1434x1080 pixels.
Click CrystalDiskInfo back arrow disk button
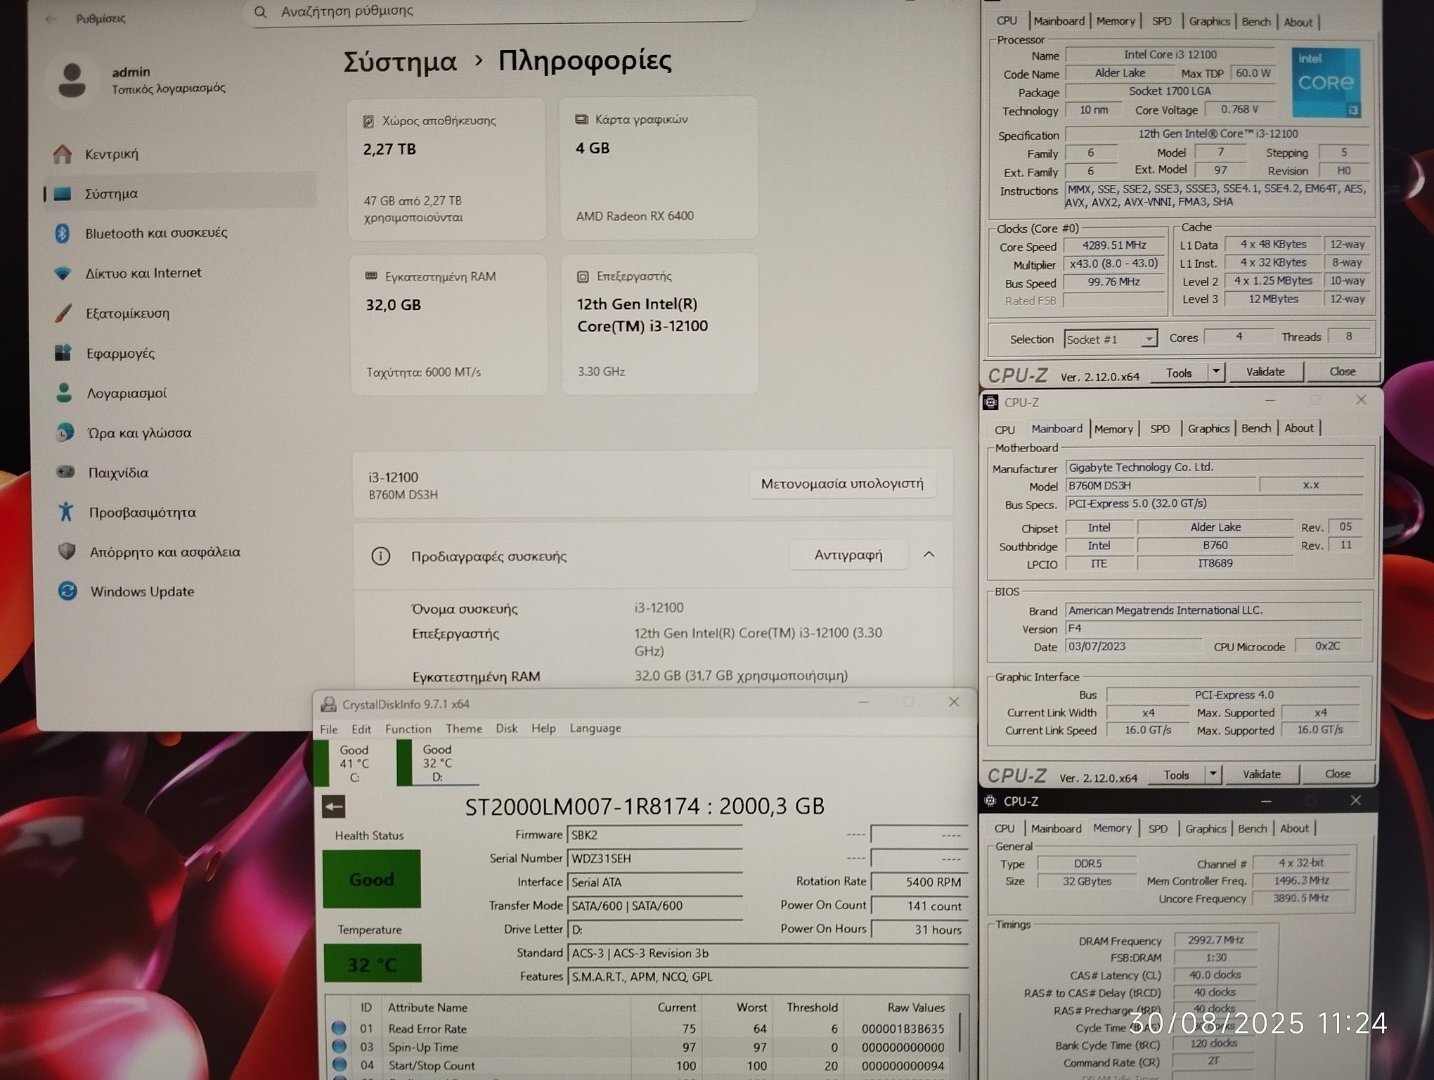(x=334, y=807)
